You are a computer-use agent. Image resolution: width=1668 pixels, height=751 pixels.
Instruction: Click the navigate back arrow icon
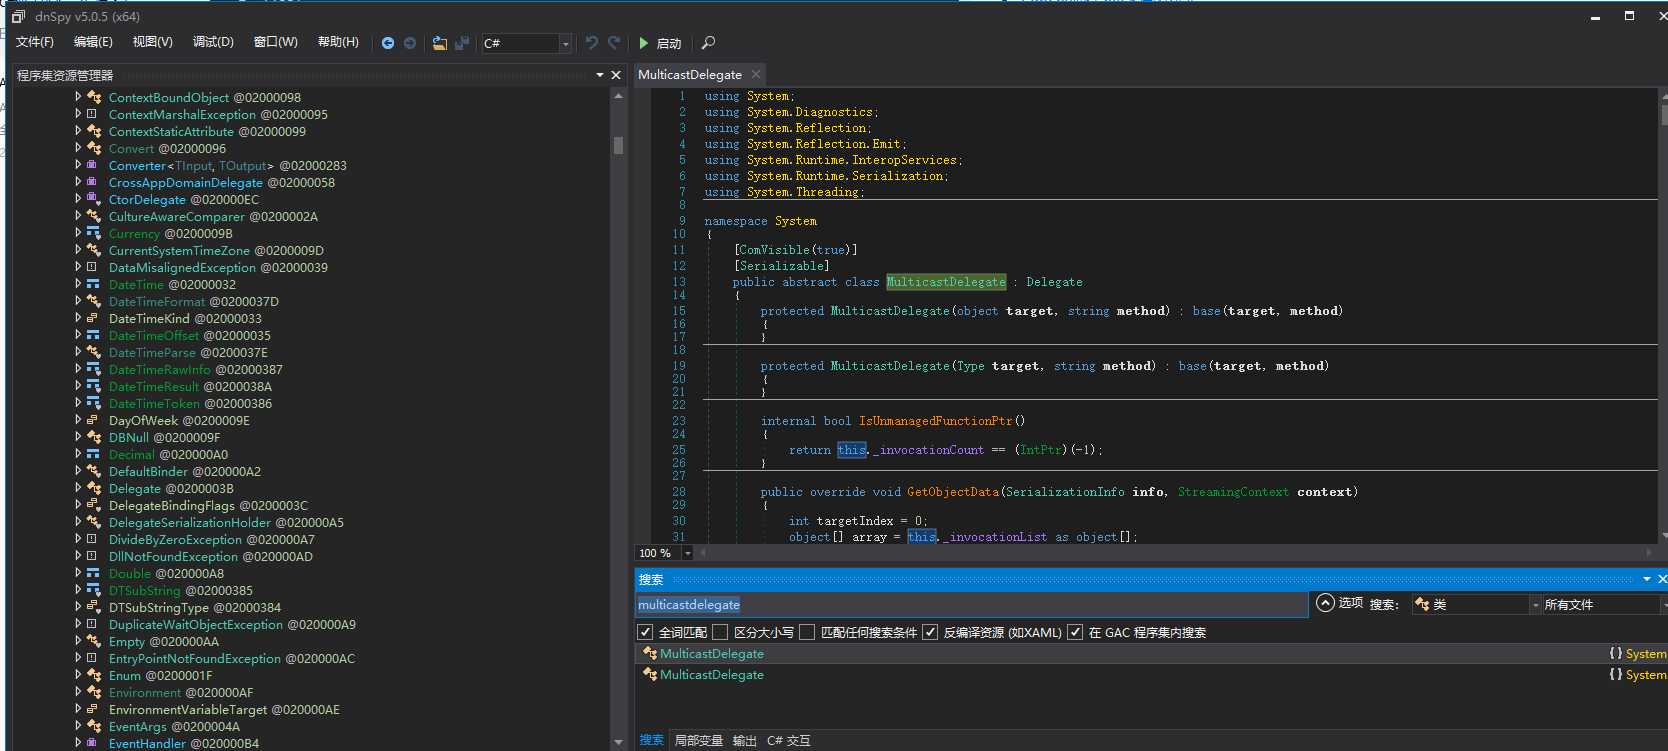(388, 43)
